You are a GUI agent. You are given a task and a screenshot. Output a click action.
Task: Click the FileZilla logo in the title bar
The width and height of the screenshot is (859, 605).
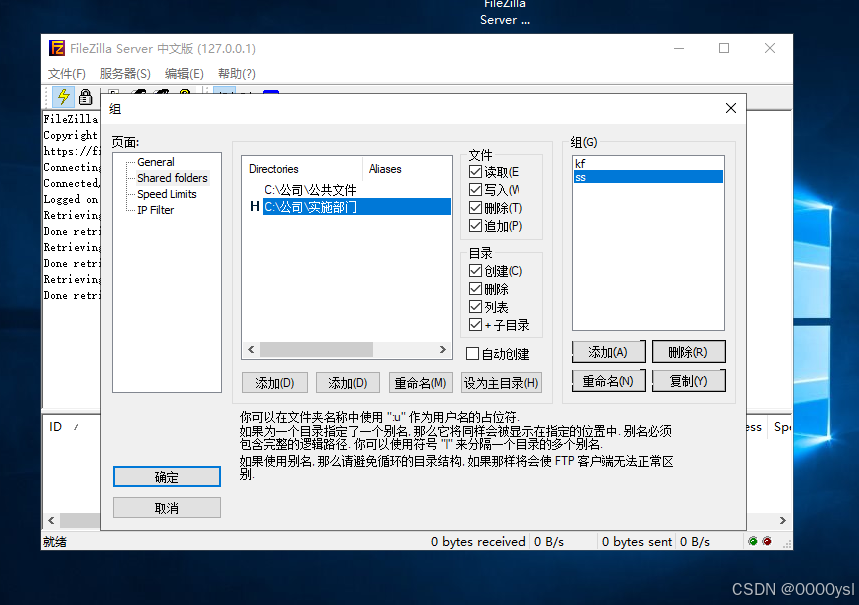(x=57, y=48)
